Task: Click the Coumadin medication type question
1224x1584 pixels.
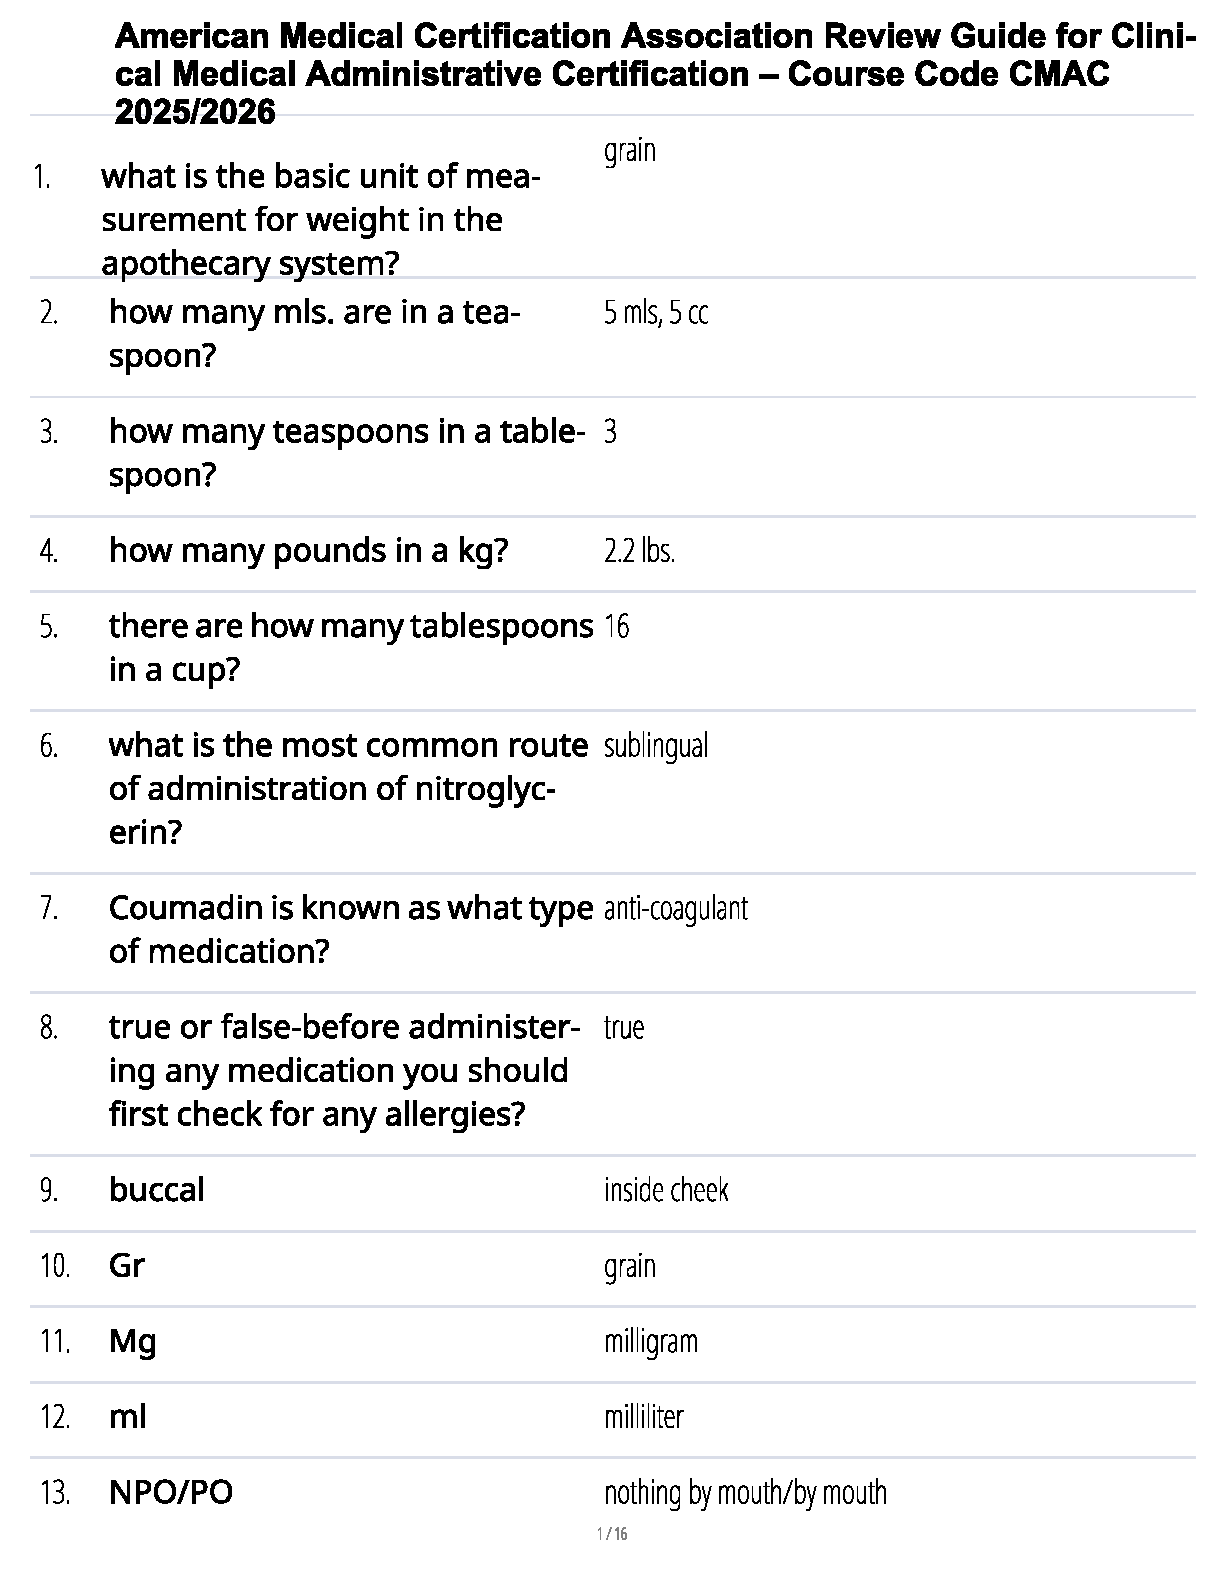Action: (x=350, y=929)
